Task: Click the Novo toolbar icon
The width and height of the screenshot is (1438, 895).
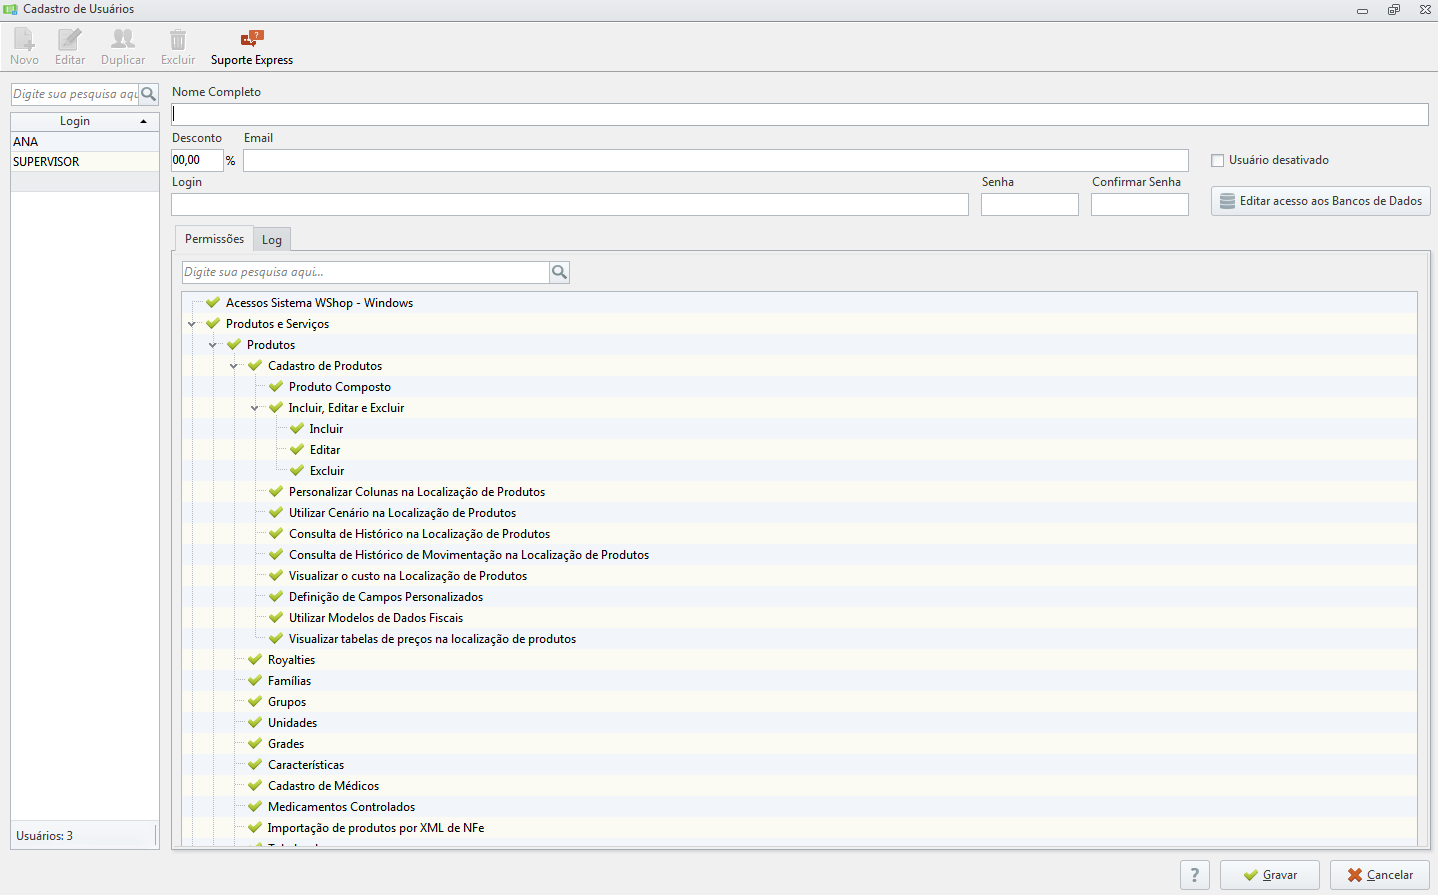Action: (x=24, y=40)
